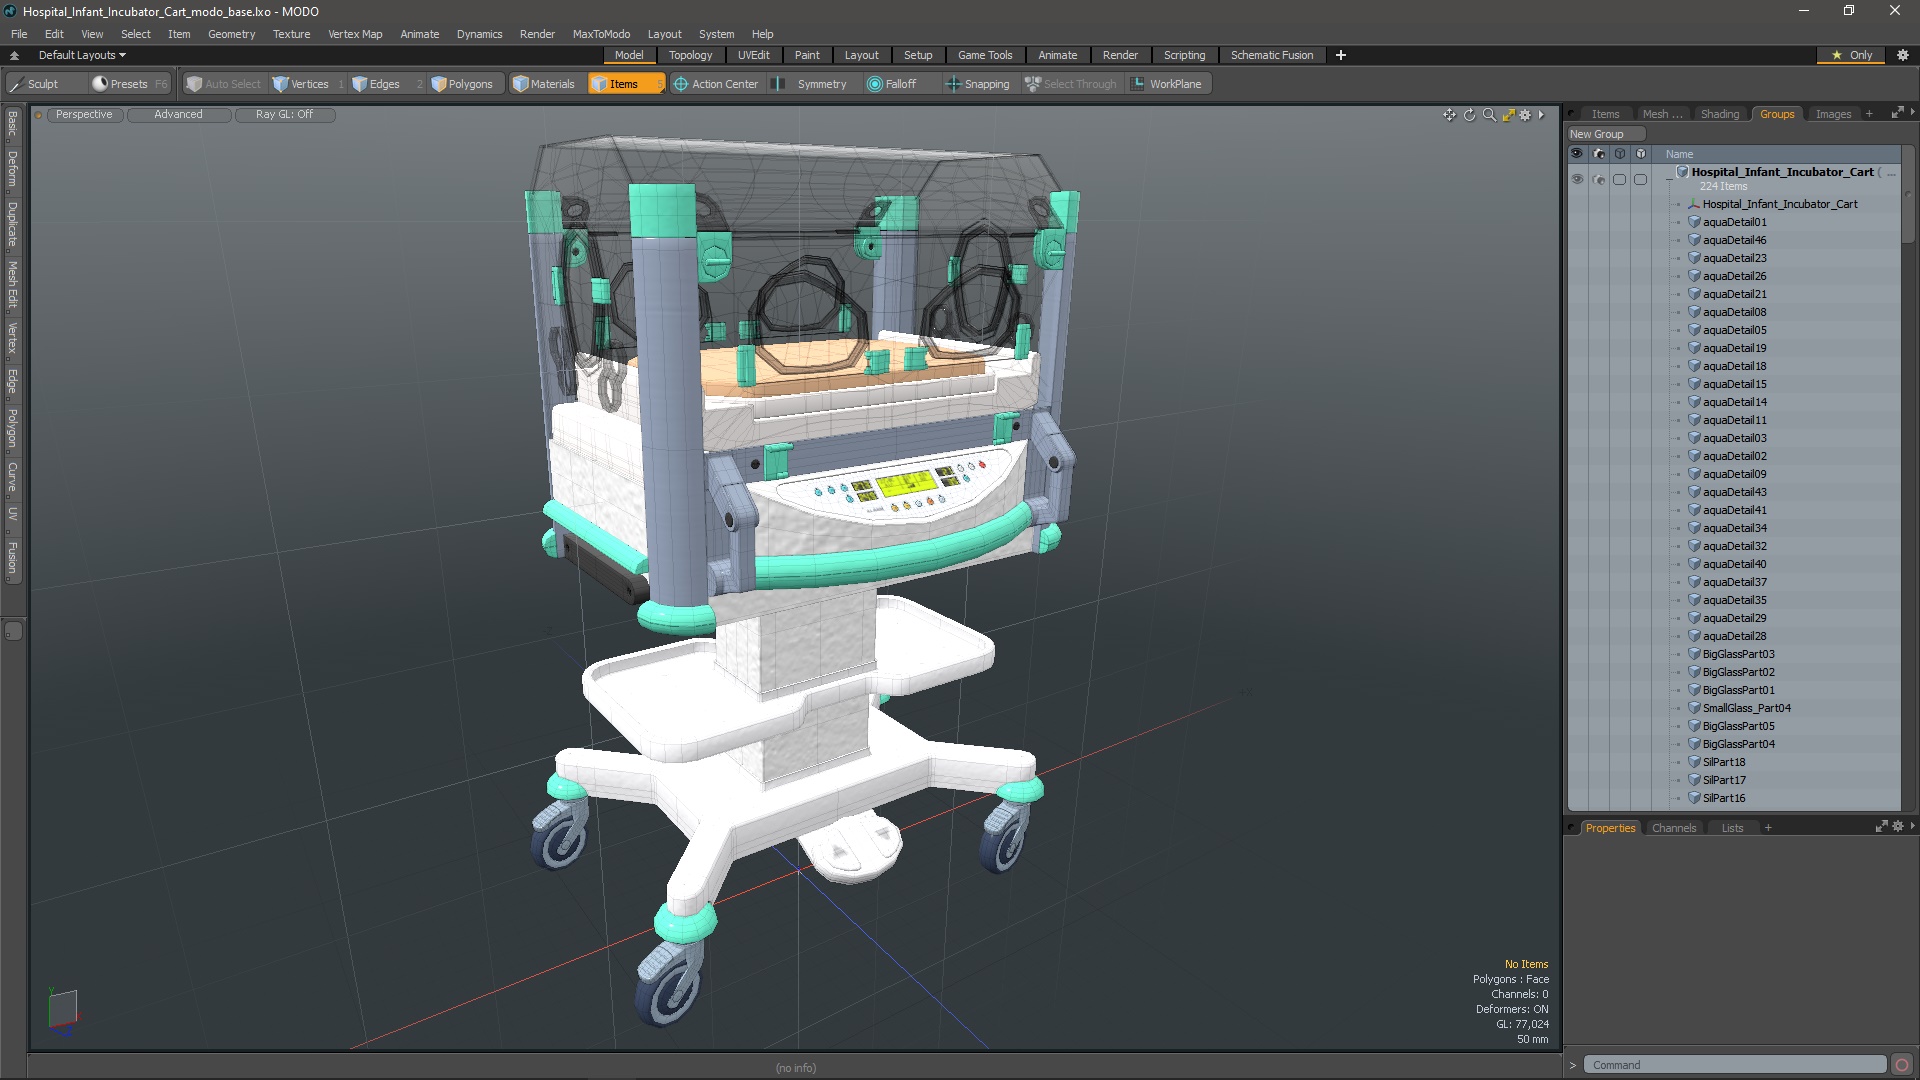
Task: Select the SilPart18 item
Action: pos(1724,762)
